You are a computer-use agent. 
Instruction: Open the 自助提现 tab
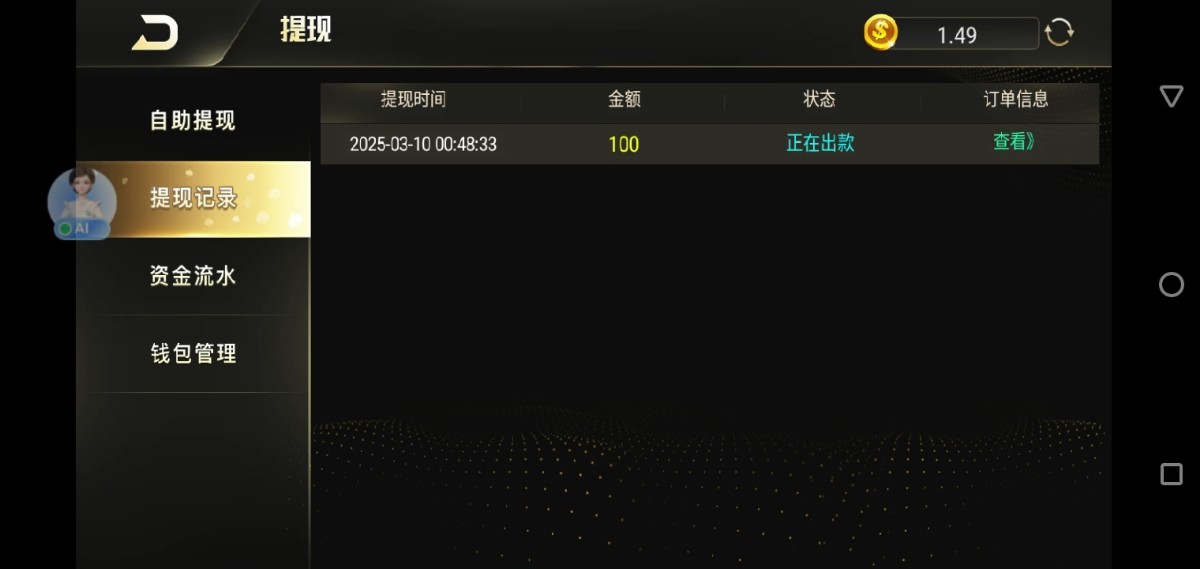point(193,121)
